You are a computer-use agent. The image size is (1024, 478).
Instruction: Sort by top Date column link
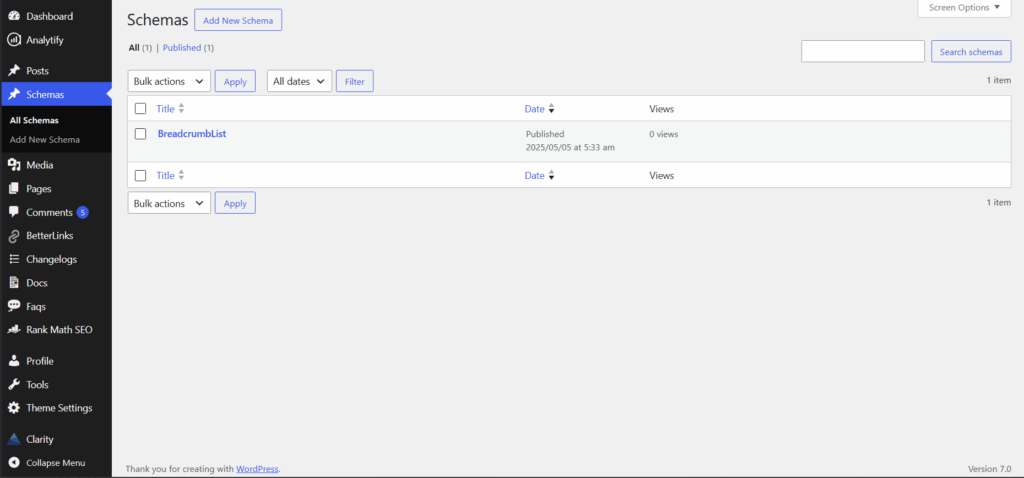(534, 109)
